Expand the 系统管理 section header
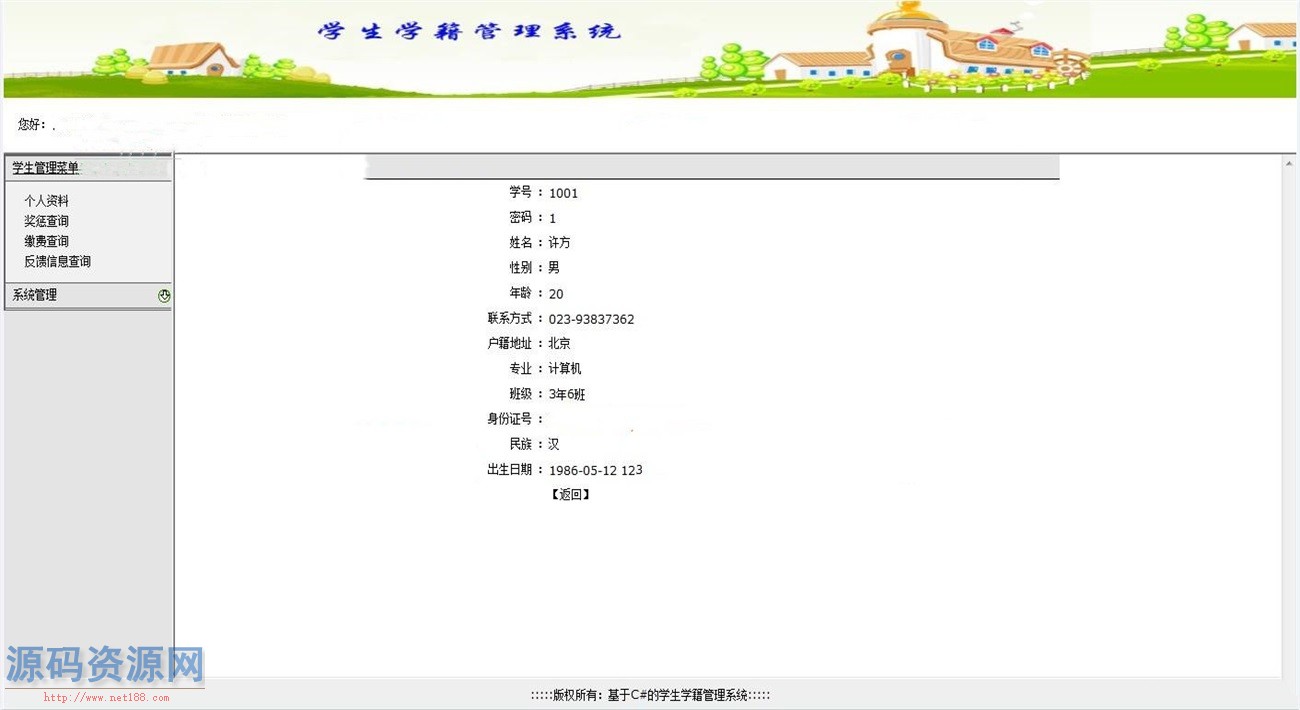The image size is (1300, 710). click(35, 295)
